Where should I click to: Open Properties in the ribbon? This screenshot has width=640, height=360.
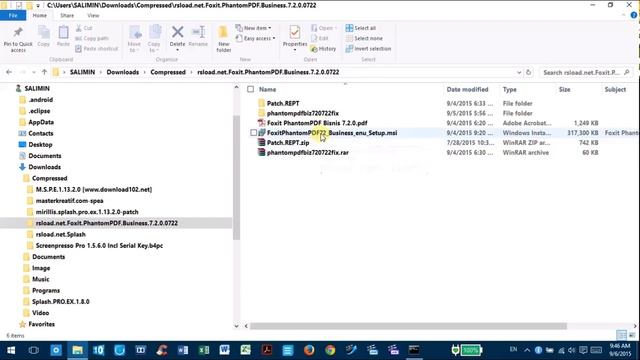pos(295,38)
